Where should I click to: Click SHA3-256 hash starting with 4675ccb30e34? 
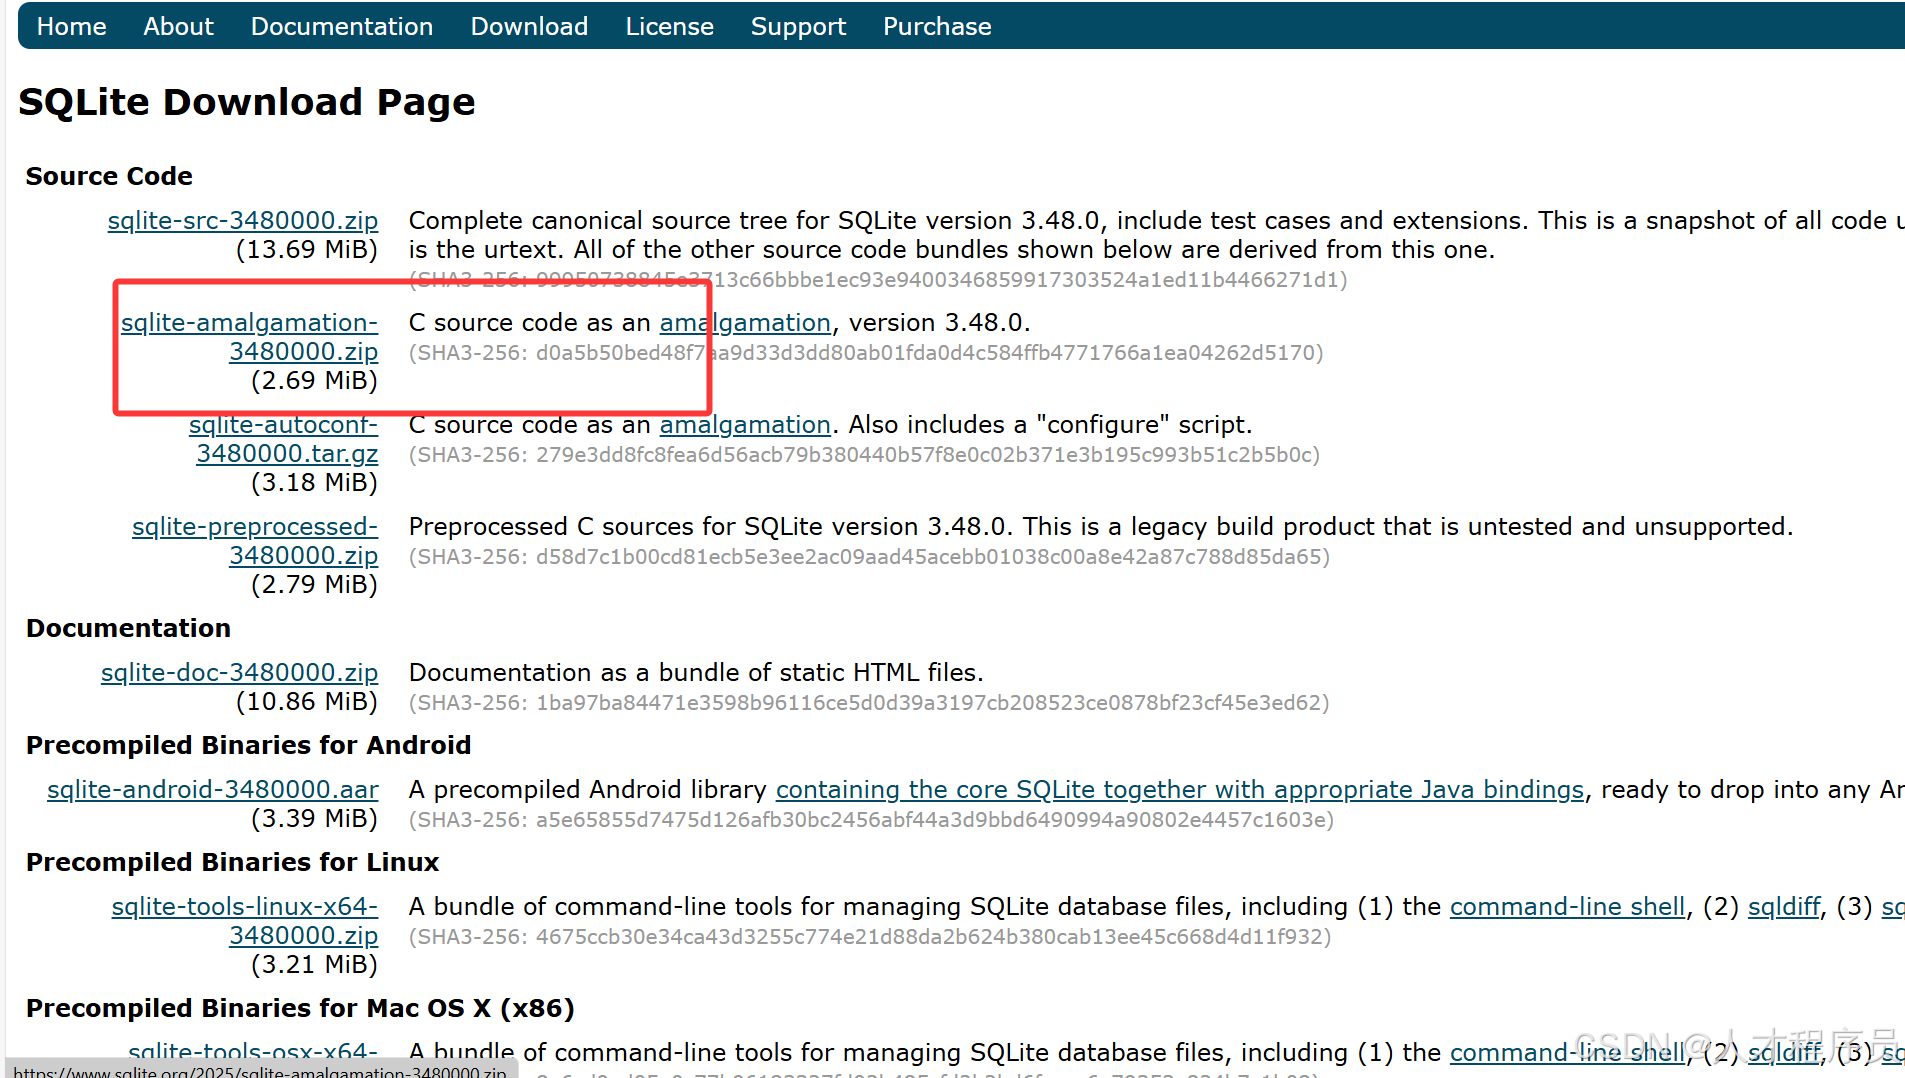click(870, 937)
